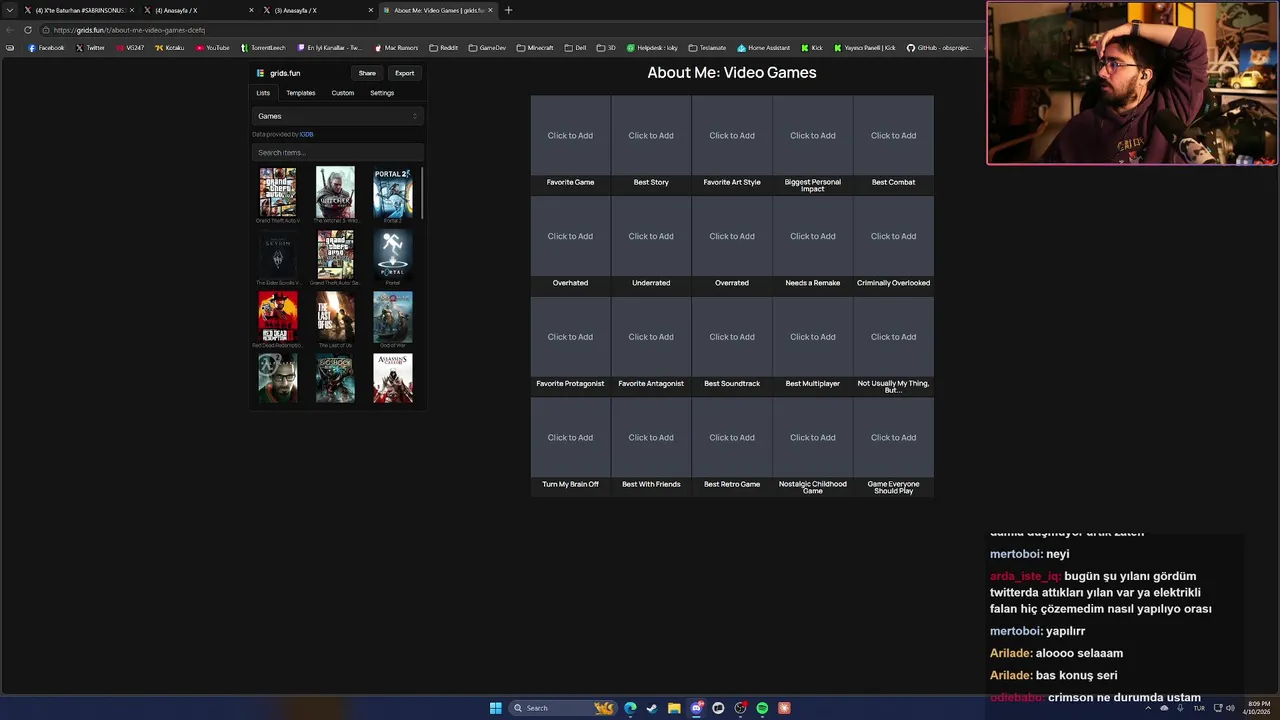Screen dimensions: 1280x720
Task: Open the Kick bookmark
Action: [x=812, y=48]
